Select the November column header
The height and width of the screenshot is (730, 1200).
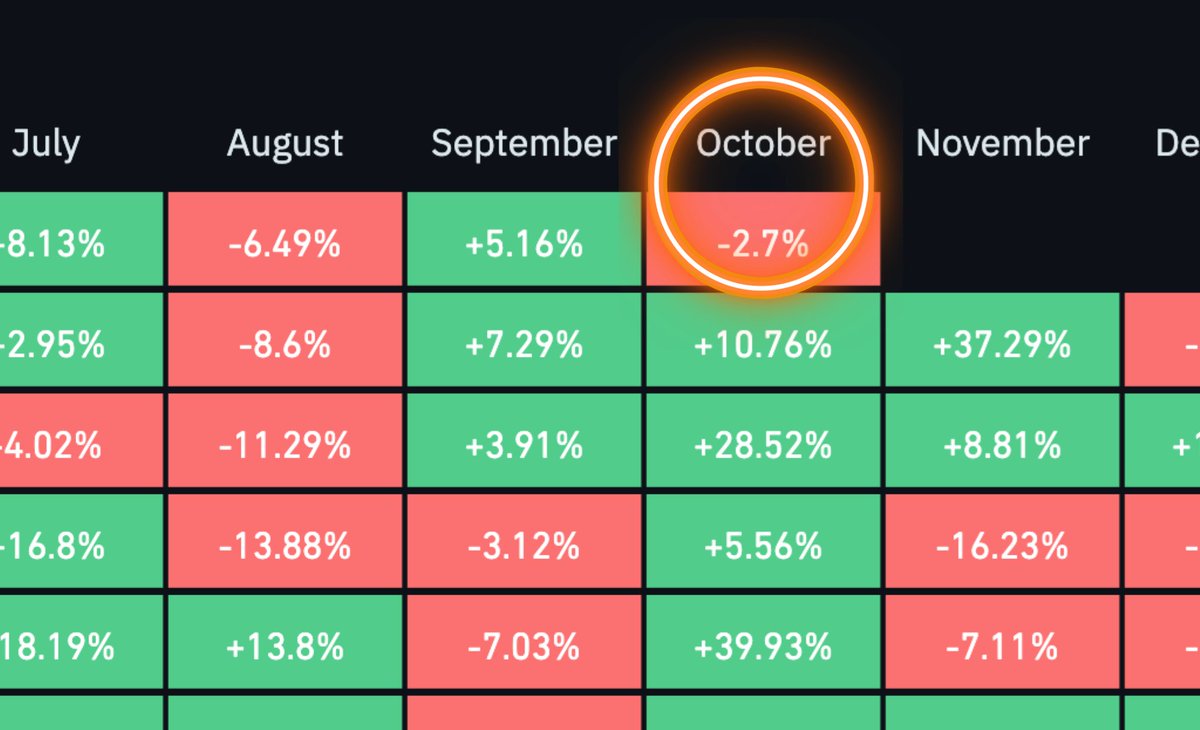pyautogui.click(x=1002, y=144)
